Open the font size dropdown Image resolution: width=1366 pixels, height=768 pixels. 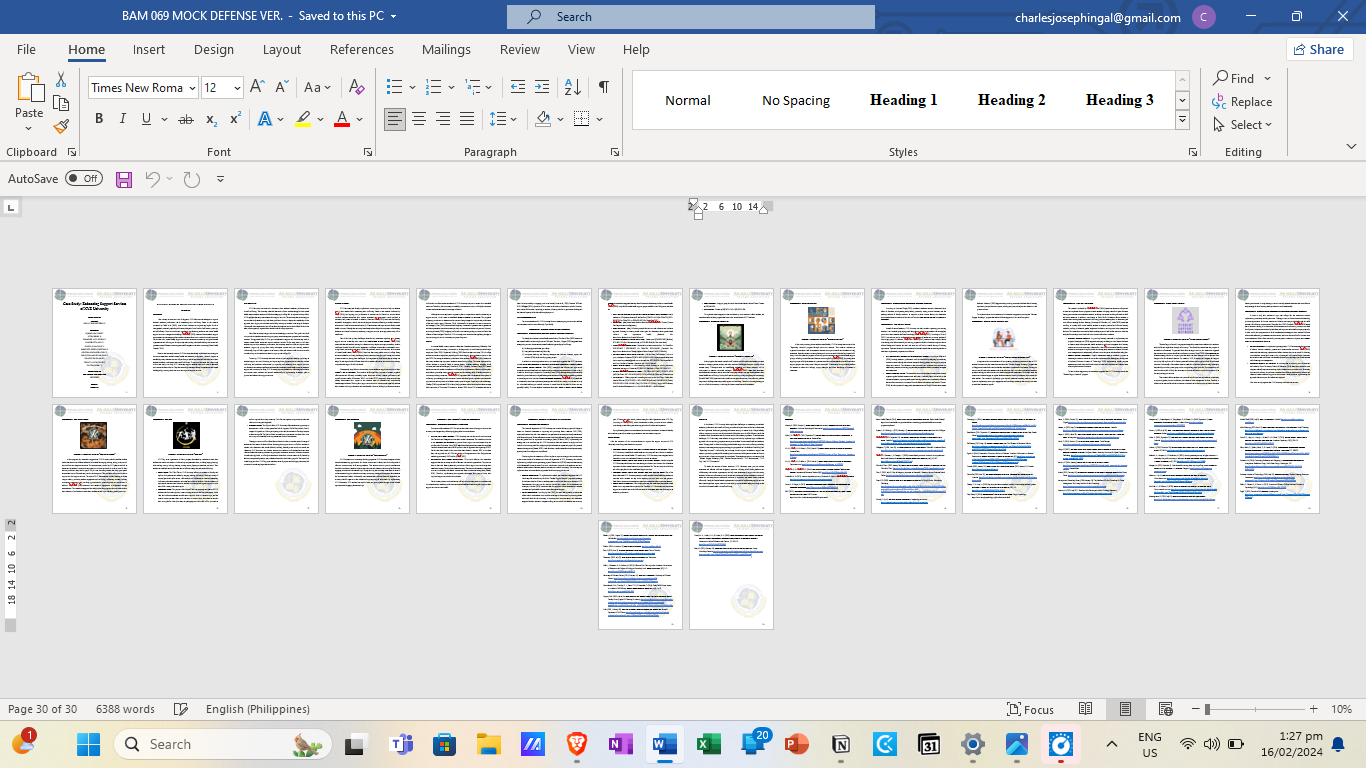(237, 88)
